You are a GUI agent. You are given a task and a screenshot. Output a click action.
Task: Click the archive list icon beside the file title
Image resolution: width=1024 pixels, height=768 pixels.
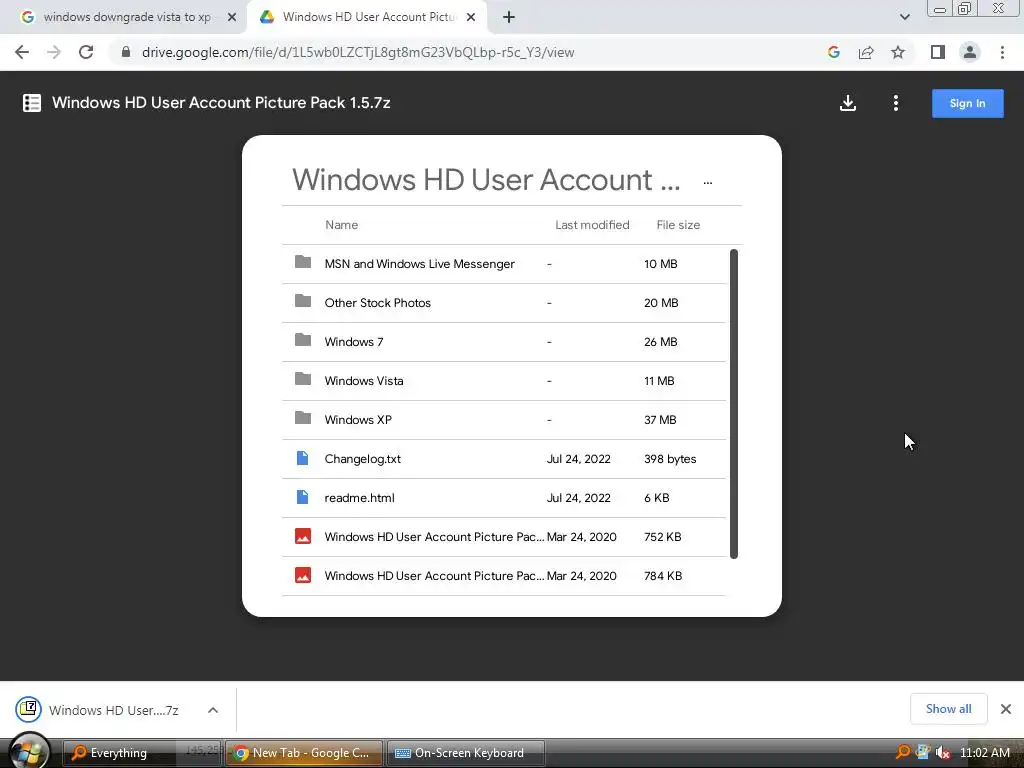31,103
